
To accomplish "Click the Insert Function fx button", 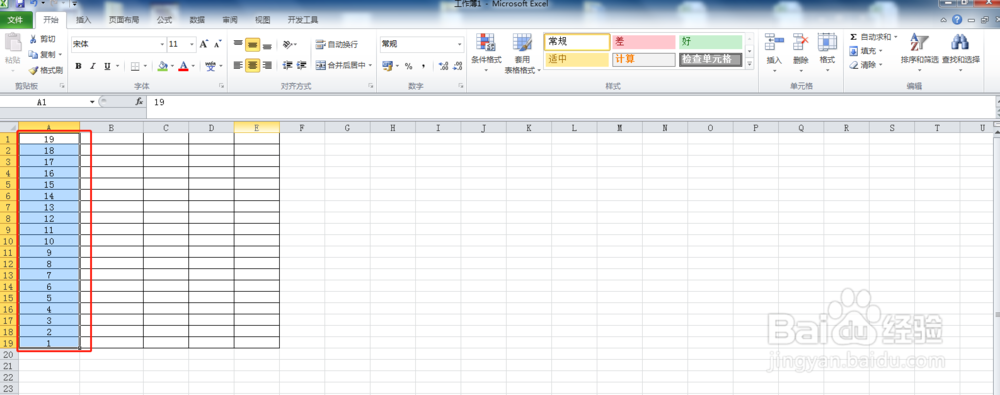I will click(x=140, y=102).
